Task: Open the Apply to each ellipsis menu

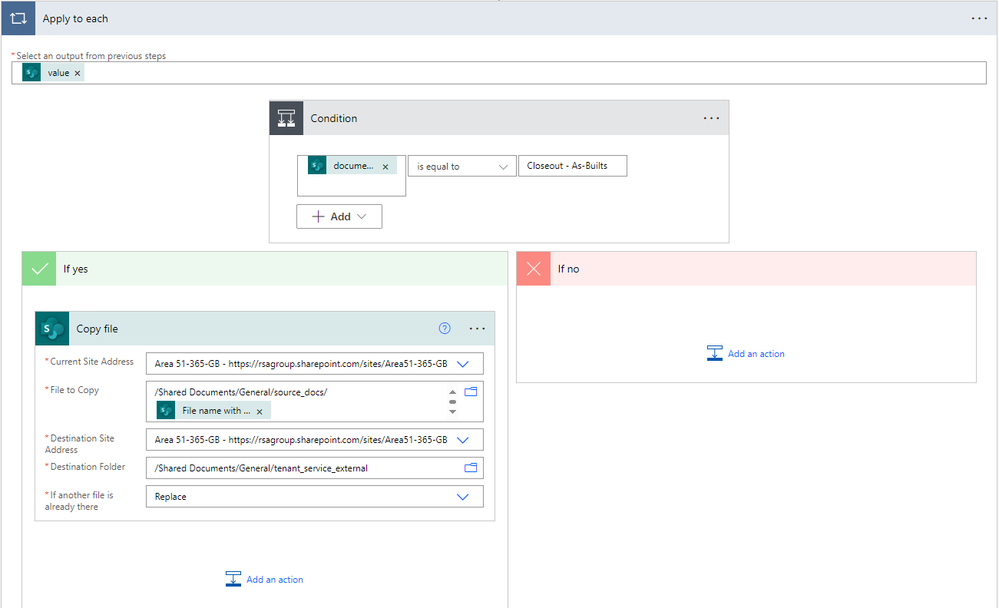Action: point(979,18)
